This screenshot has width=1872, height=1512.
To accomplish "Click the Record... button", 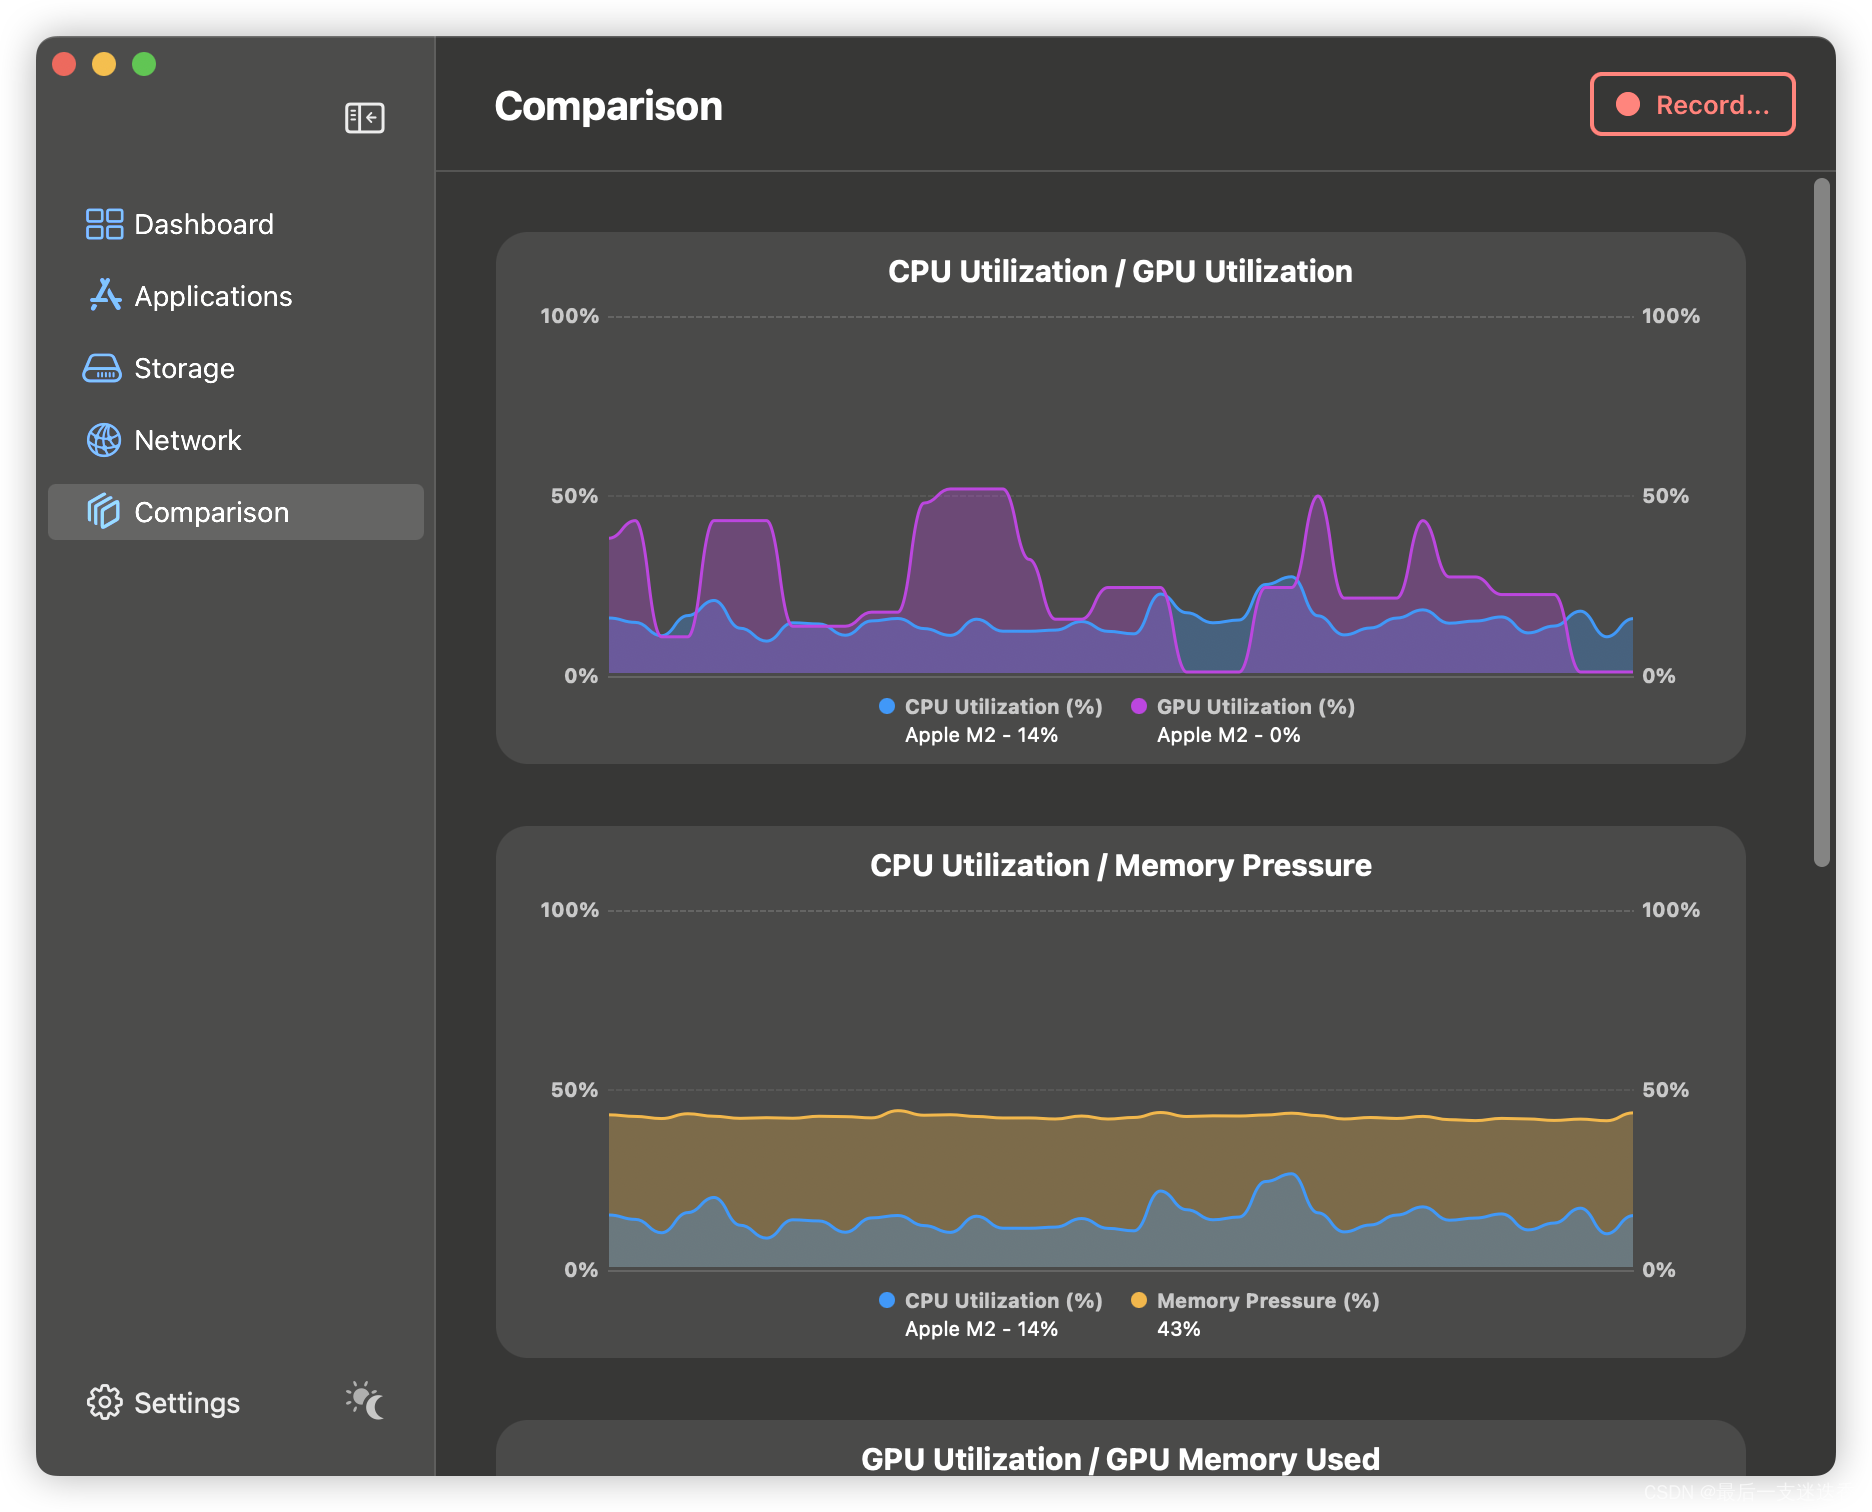I will click(x=1692, y=104).
